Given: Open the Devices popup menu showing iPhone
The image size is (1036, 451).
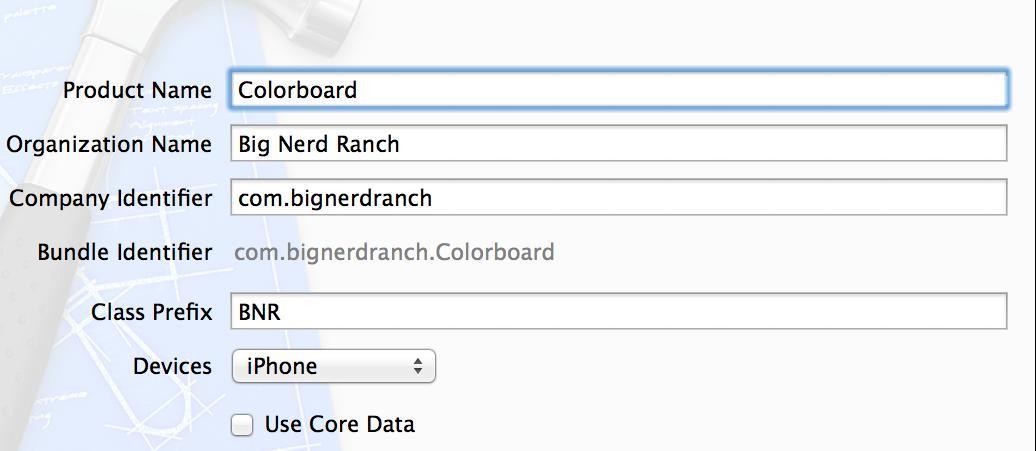Looking at the screenshot, I should coord(334,366).
